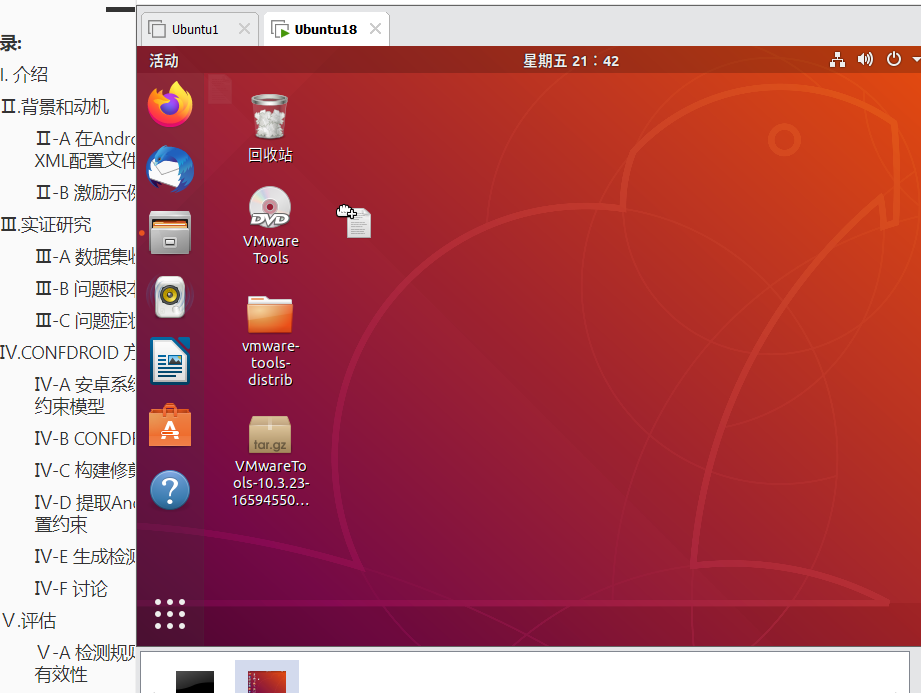This screenshot has width=921, height=693.
Task: Select the vmware-tools-distrib folder
Action: [x=270, y=341]
